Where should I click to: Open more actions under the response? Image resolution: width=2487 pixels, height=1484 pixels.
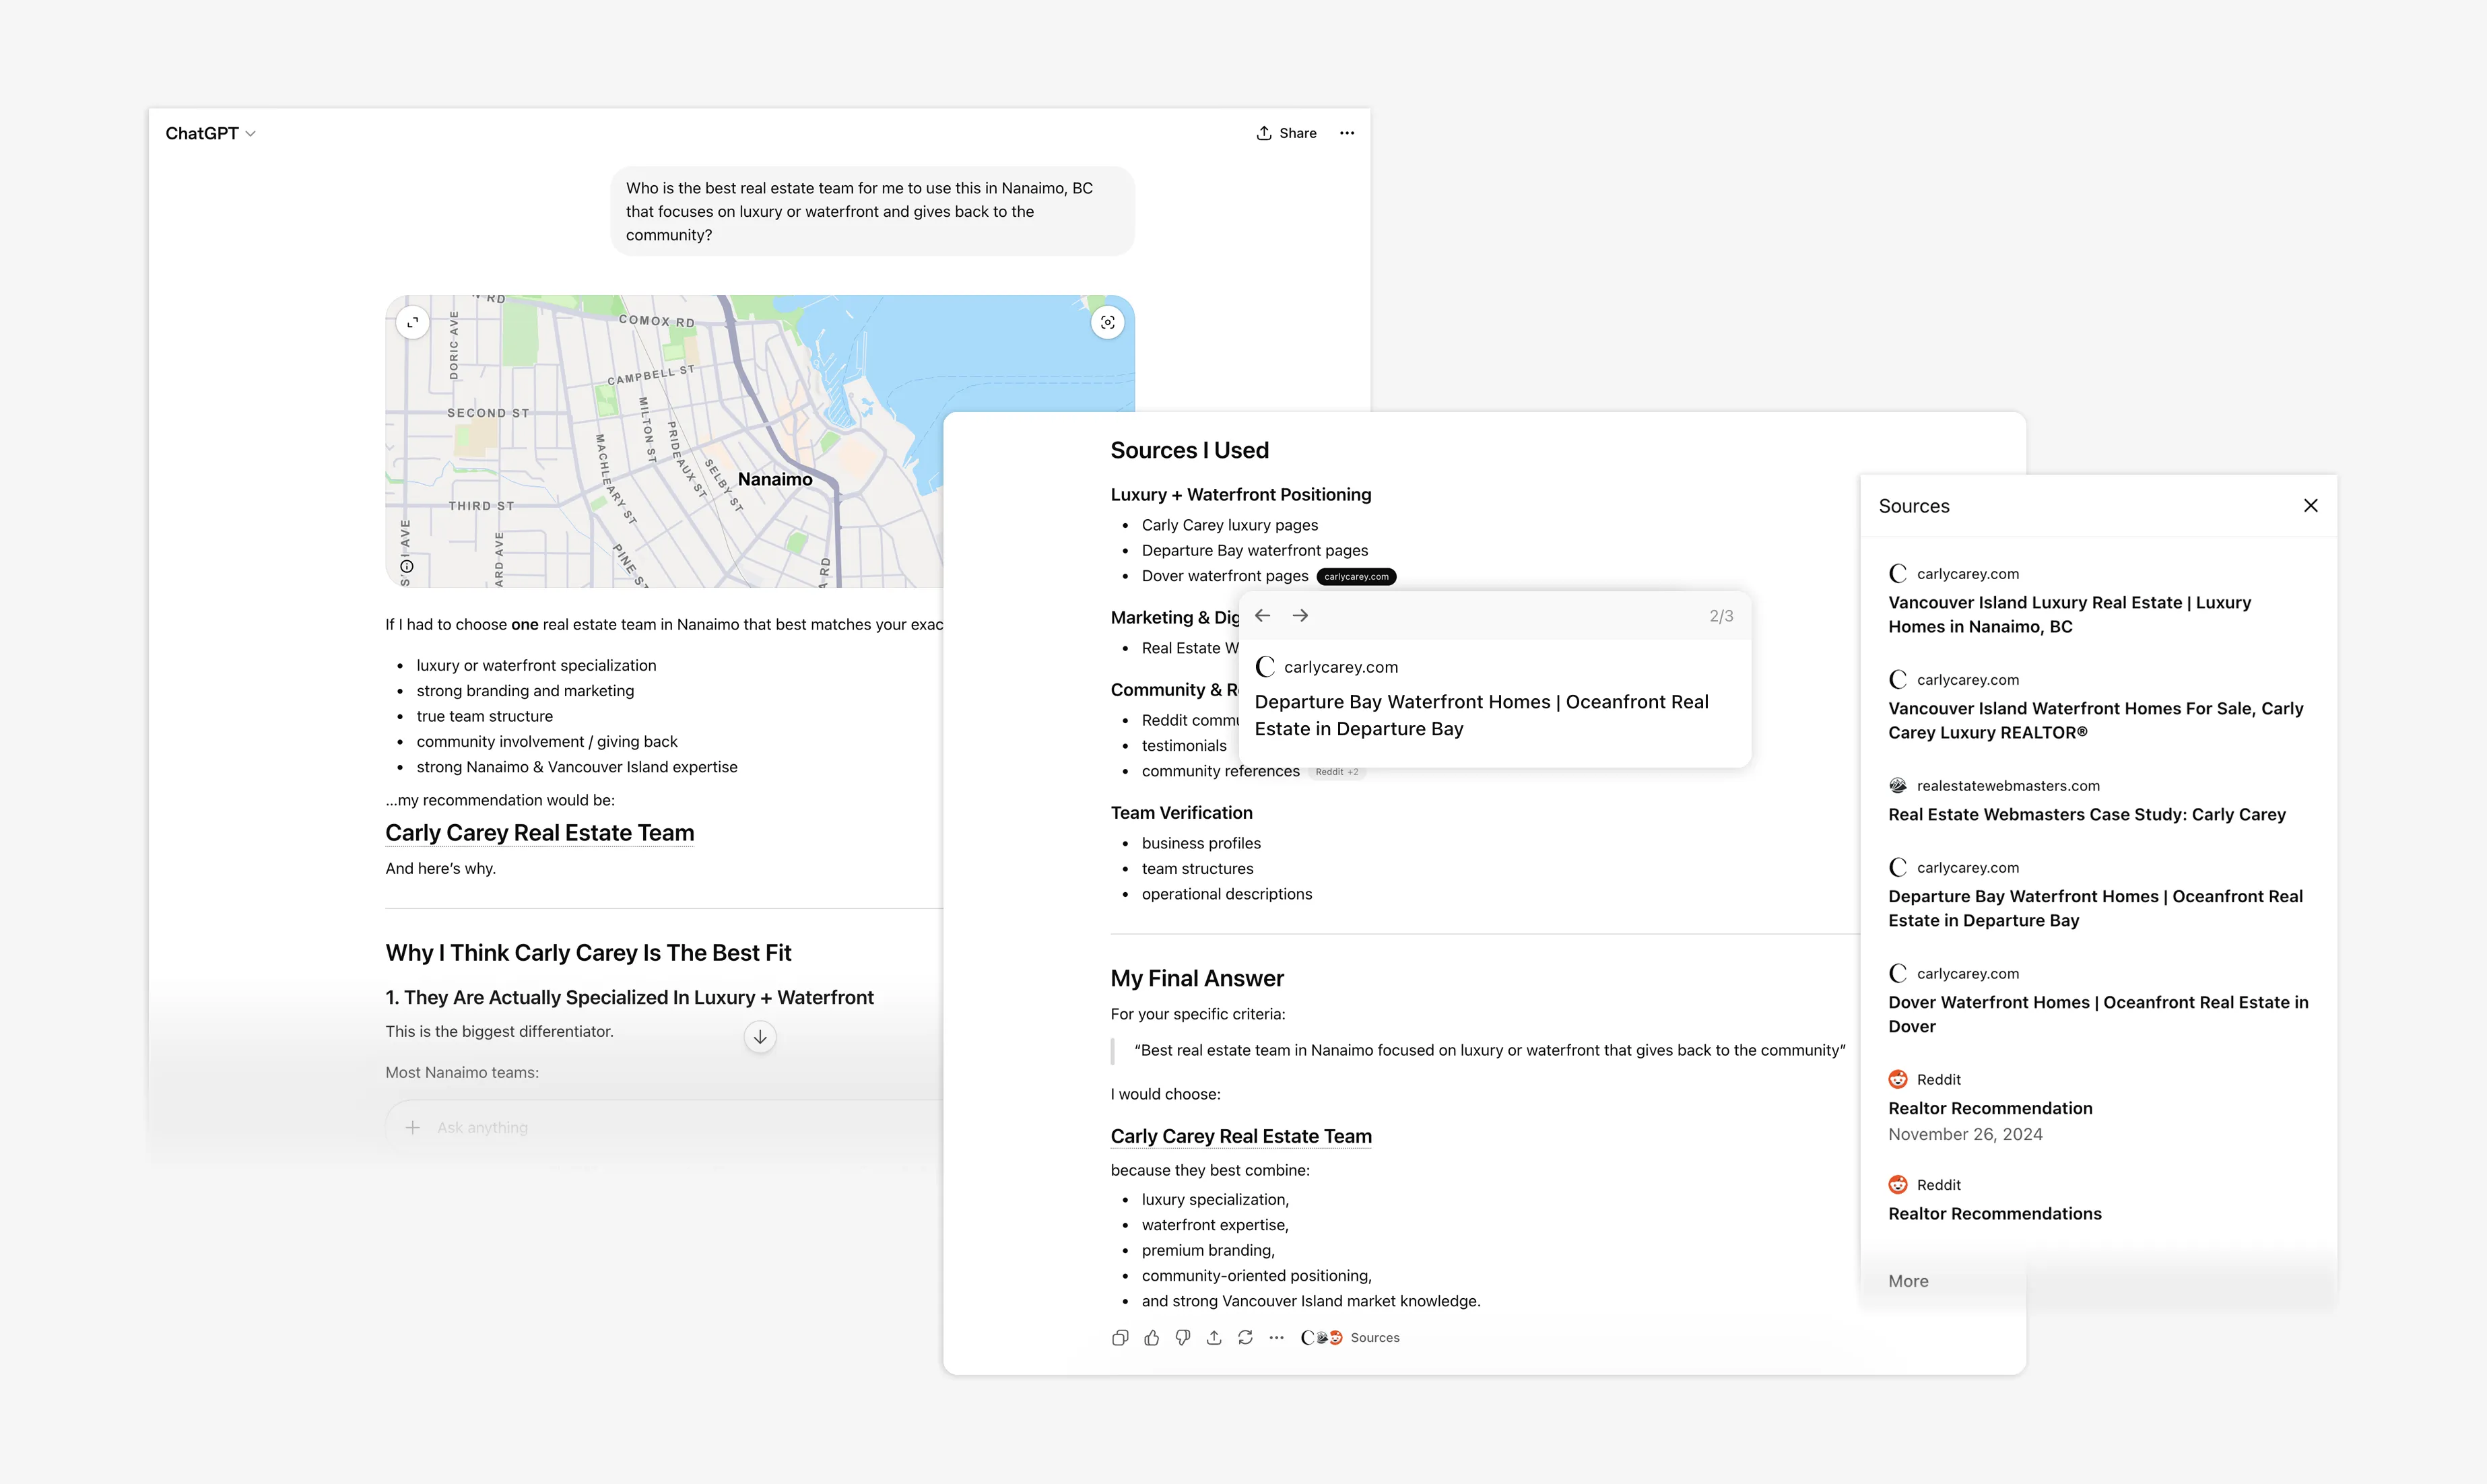[x=1276, y=1338]
